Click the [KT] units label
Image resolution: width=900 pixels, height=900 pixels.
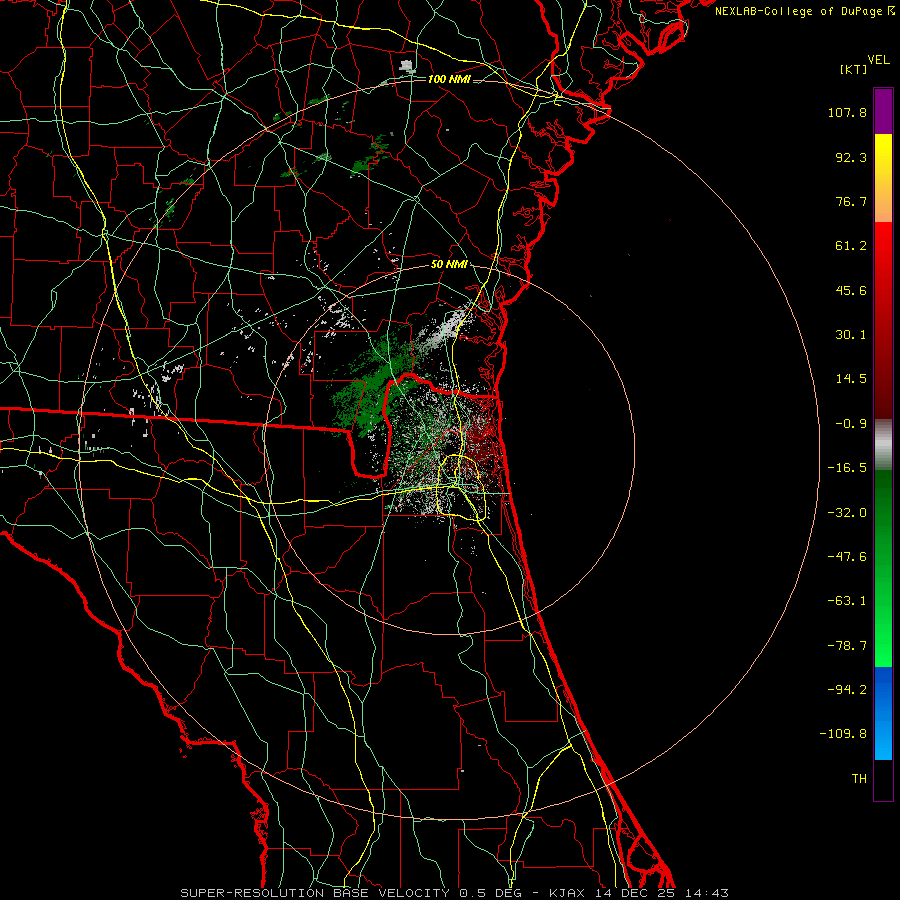[854, 69]
